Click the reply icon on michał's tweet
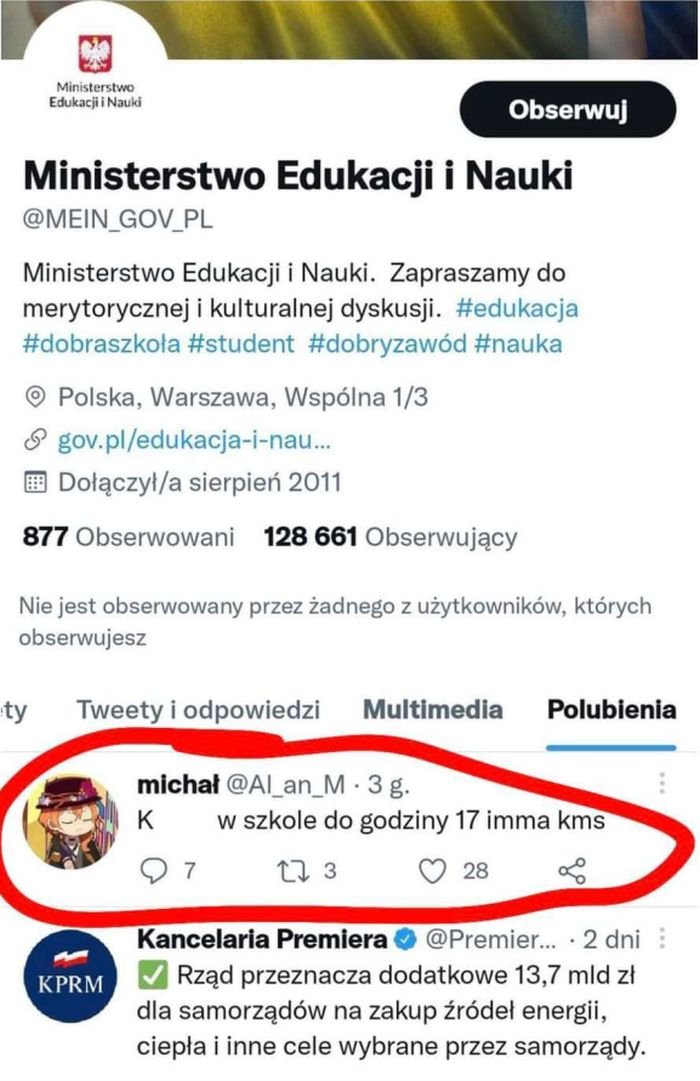The width and height of the screenshot is (700, 1081). tap(152, 871)
